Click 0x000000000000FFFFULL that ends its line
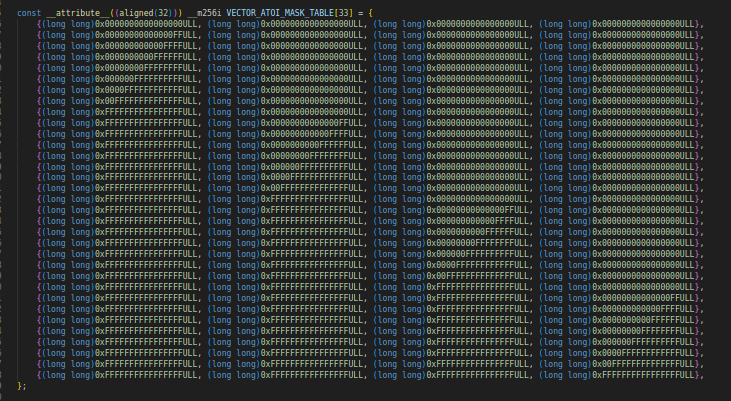The image size is (731, 401). (x=643, y=309)
